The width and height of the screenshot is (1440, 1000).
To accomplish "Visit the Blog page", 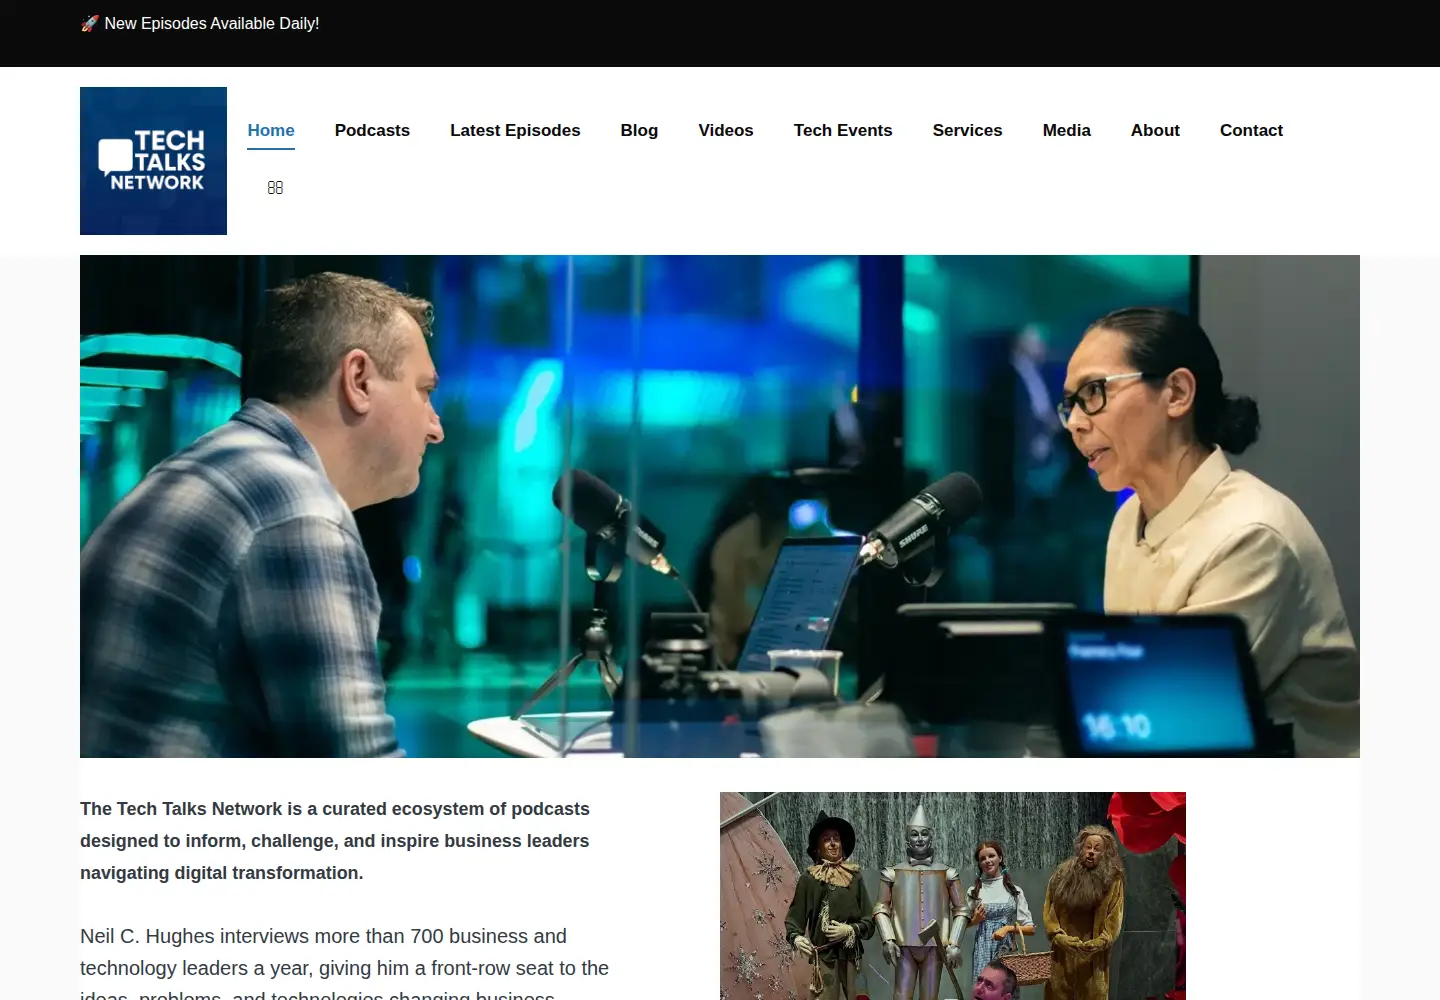I will tap(639, 130).
